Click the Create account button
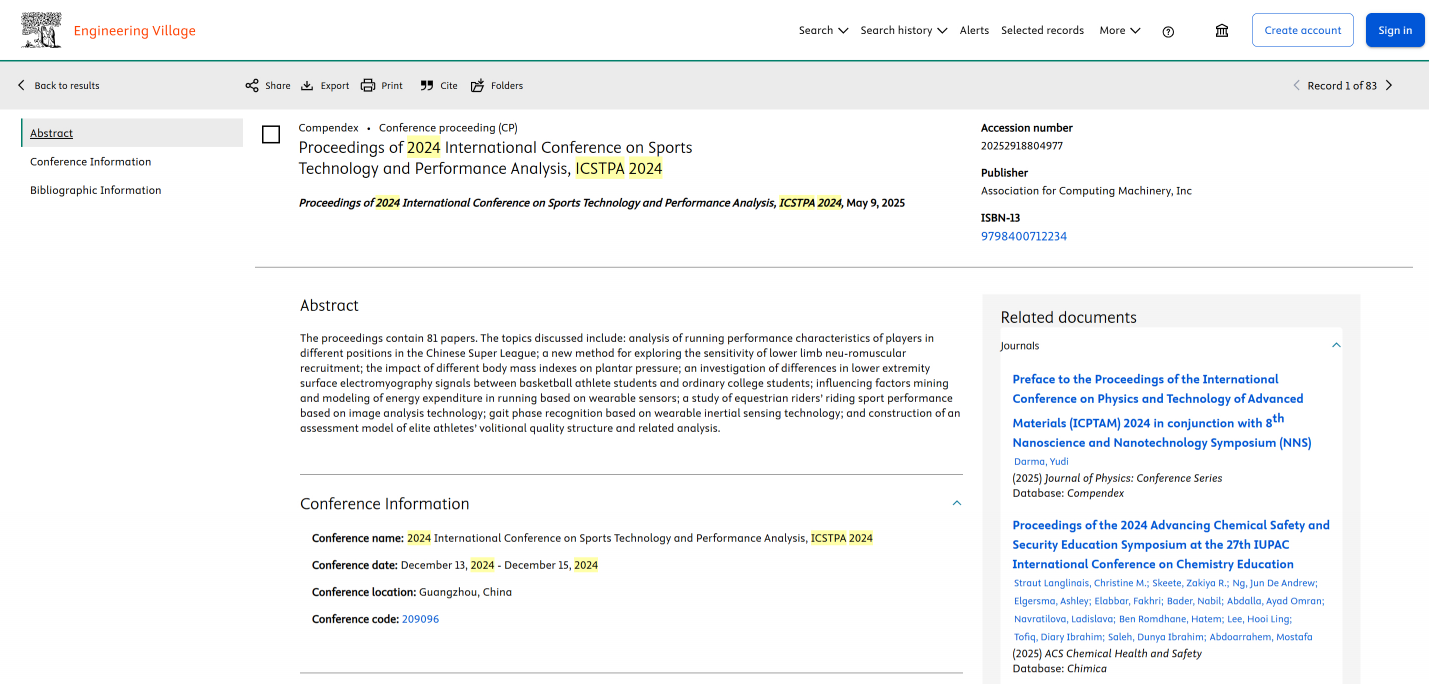 point(1303,30)
